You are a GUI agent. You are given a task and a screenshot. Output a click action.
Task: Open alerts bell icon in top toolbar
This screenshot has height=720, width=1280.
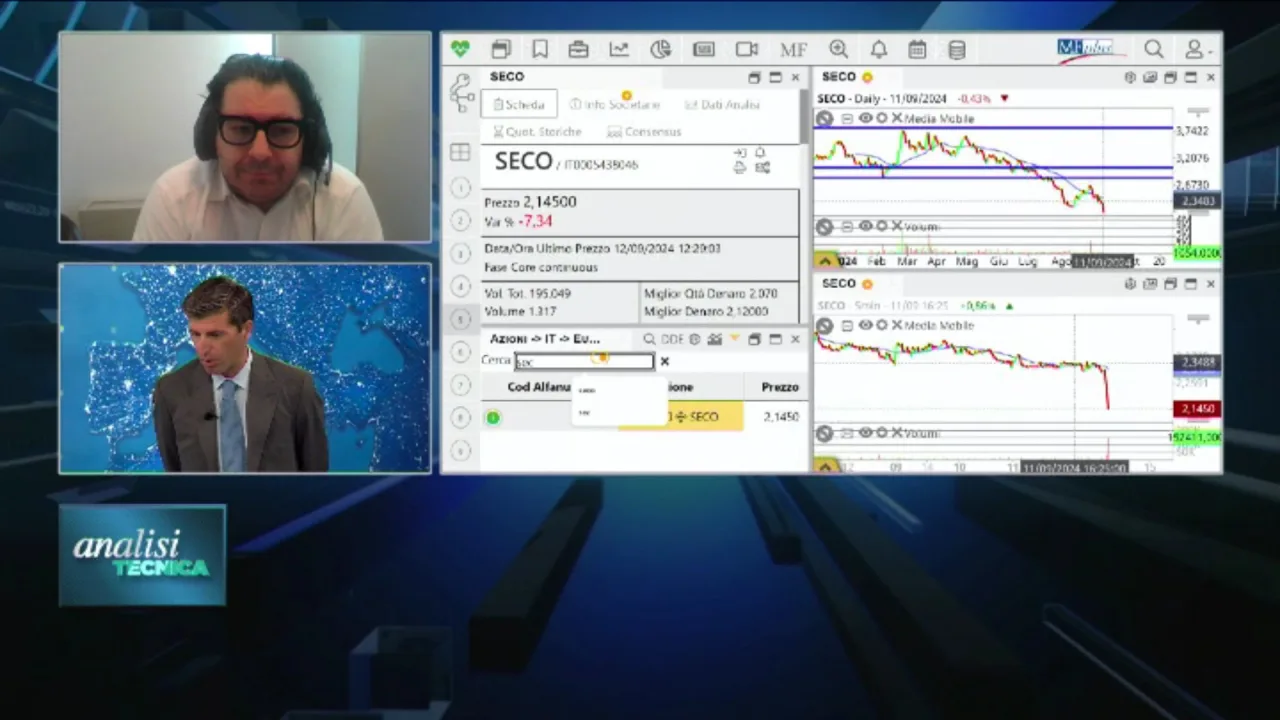(878, 49)
